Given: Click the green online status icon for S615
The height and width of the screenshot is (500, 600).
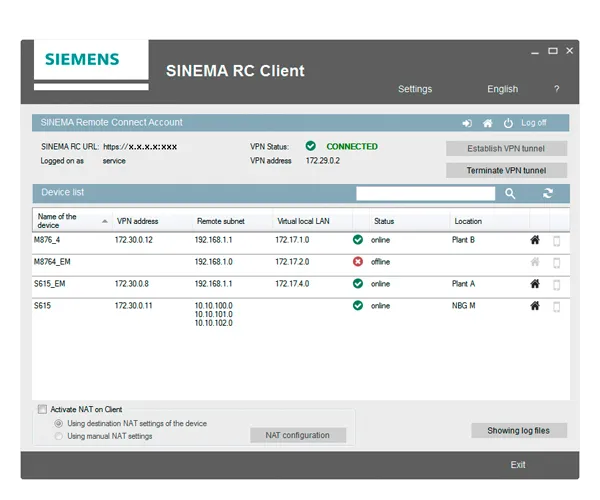Looking at the screenshot, I should pyautogui.click(x=358, y=305).
